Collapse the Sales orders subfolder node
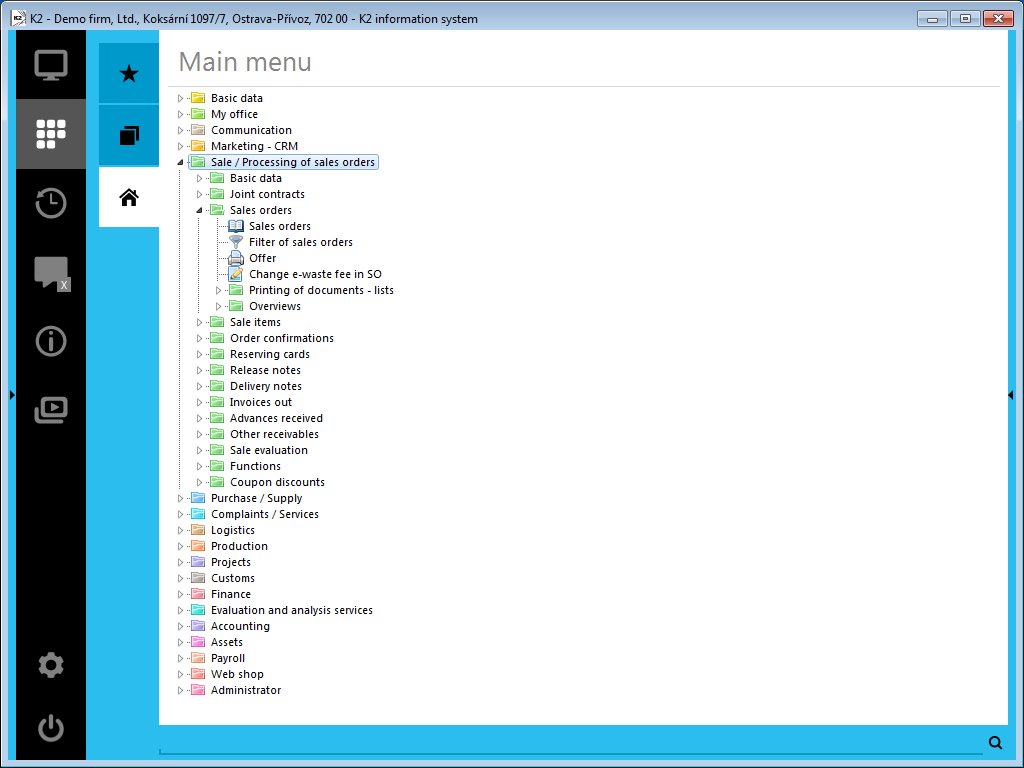The height and width of the screenshot is (768, 1024). coord(200,210)
